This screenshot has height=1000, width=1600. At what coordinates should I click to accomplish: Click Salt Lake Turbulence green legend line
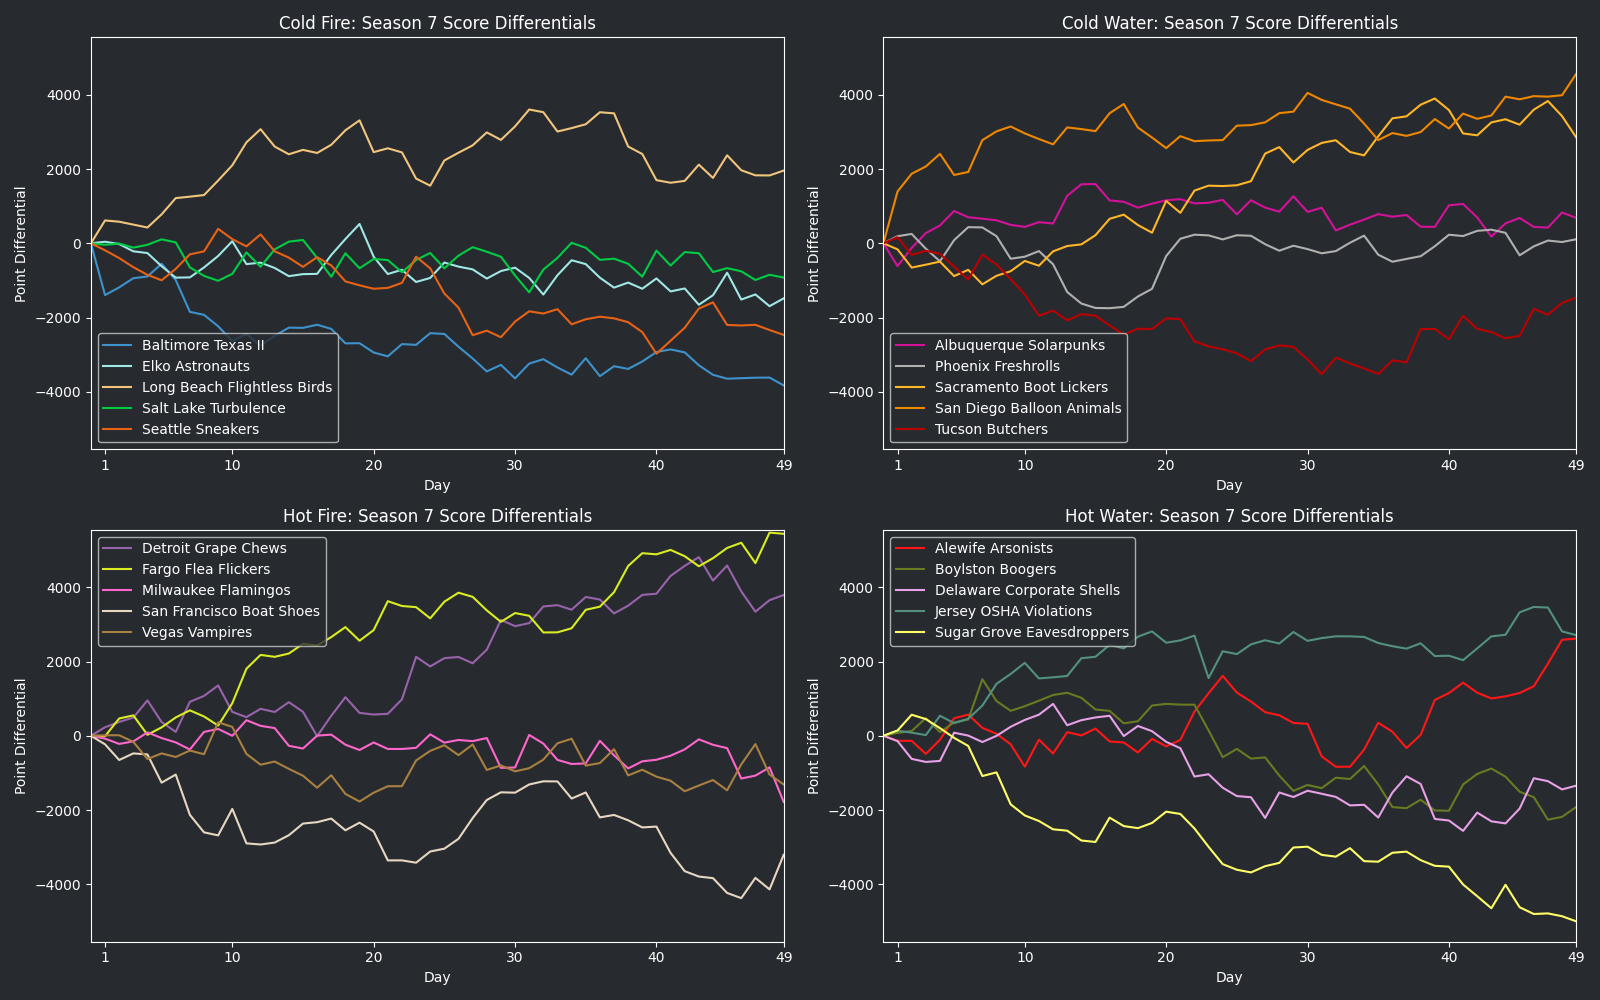pos(118,408)
